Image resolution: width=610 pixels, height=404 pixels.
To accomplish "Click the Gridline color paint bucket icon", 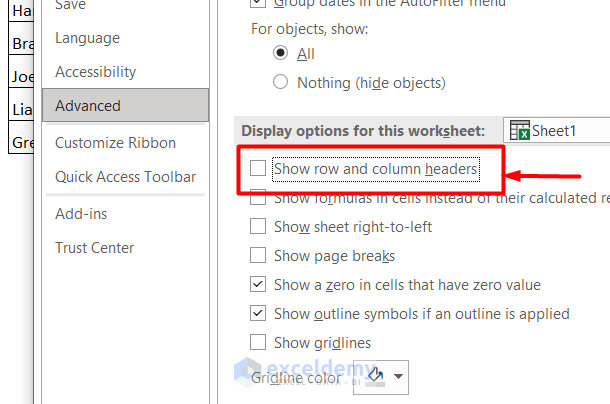I will point(377,376).
